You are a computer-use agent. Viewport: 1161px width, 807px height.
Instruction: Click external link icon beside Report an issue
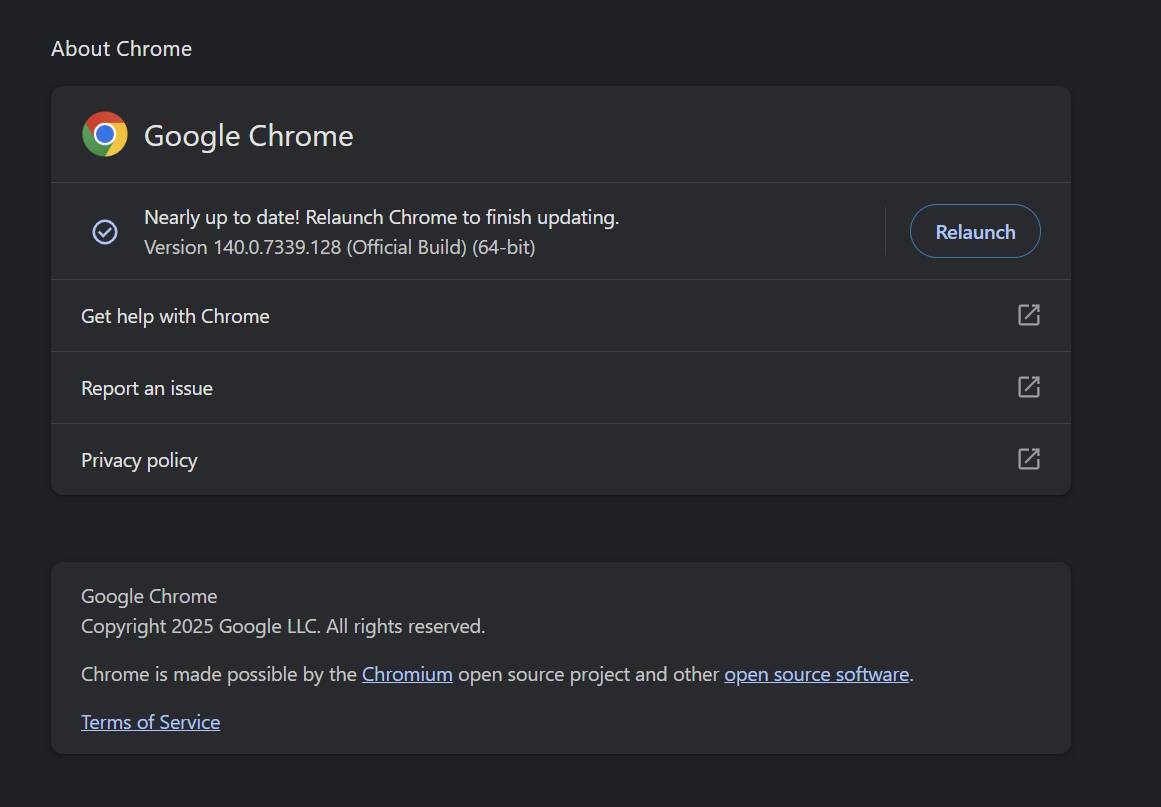tap(1028, 386)
